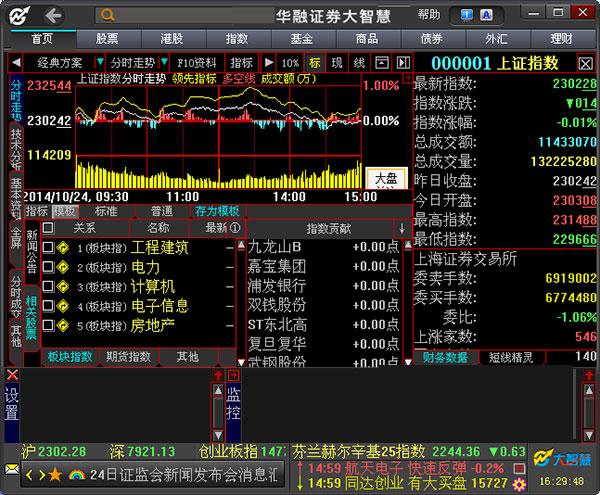Expand the search box dropdown arrow
Image resolution: width=600 pixels, height=495 pixels.
point(263,15)
